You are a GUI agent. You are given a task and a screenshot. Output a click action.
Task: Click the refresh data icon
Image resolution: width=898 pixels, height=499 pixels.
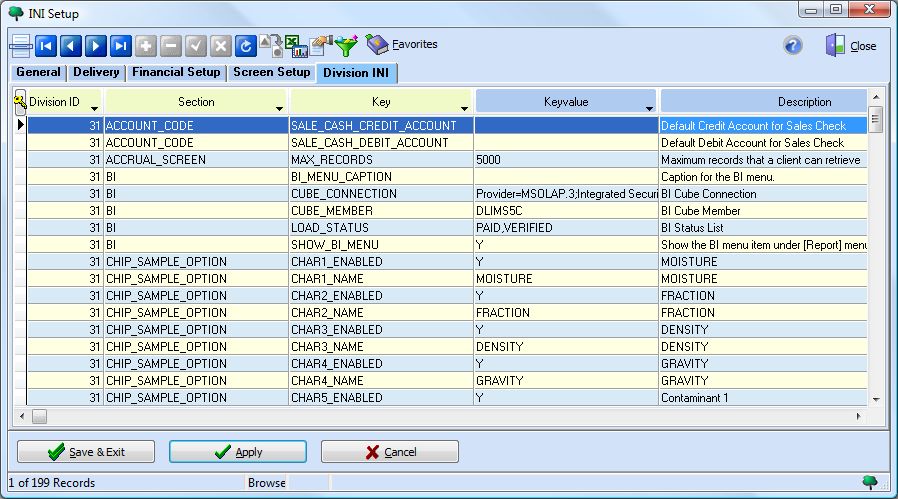pos(245,46)
